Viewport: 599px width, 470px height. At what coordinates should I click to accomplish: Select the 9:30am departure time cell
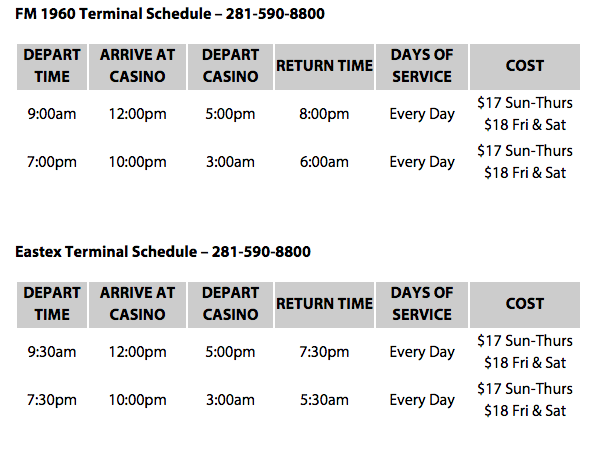click(x=52, y=352)
